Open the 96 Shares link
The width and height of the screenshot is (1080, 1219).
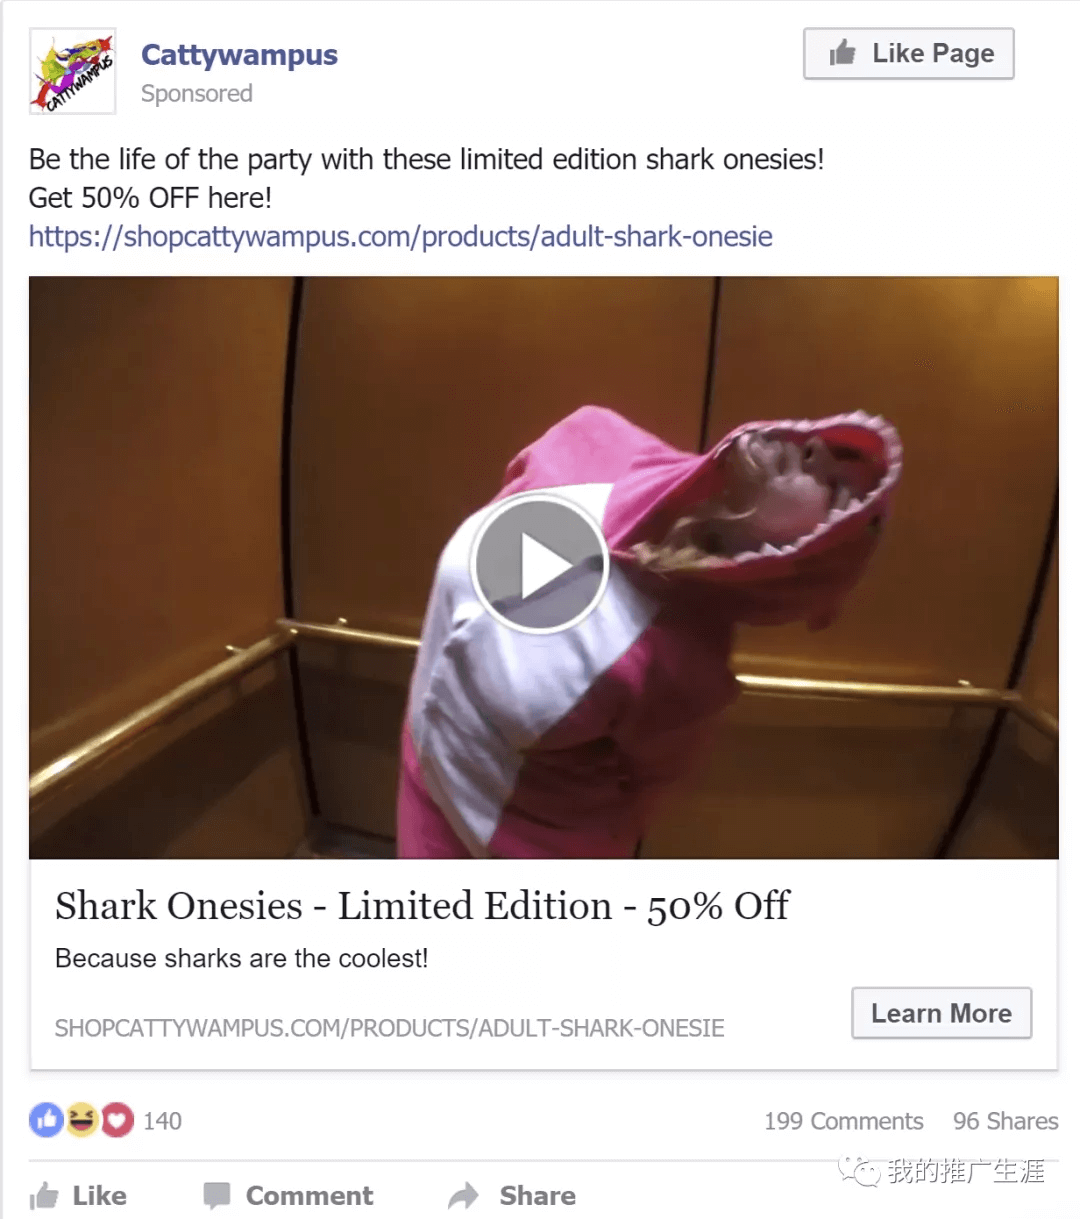tap(1005, 1121)
